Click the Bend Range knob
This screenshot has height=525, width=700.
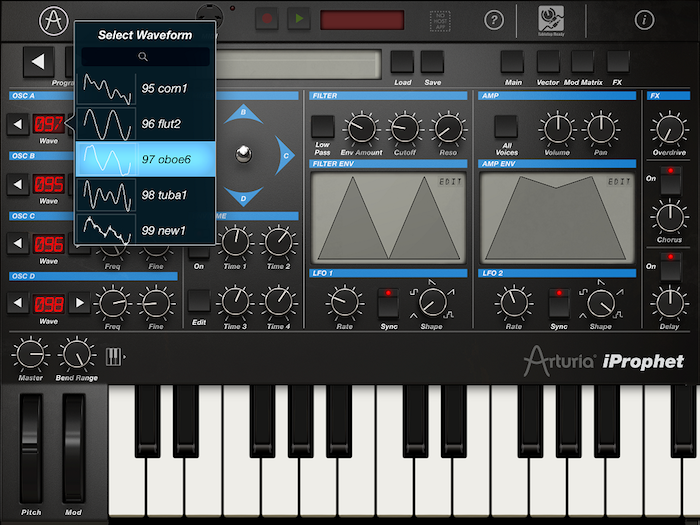click(77, 354)
